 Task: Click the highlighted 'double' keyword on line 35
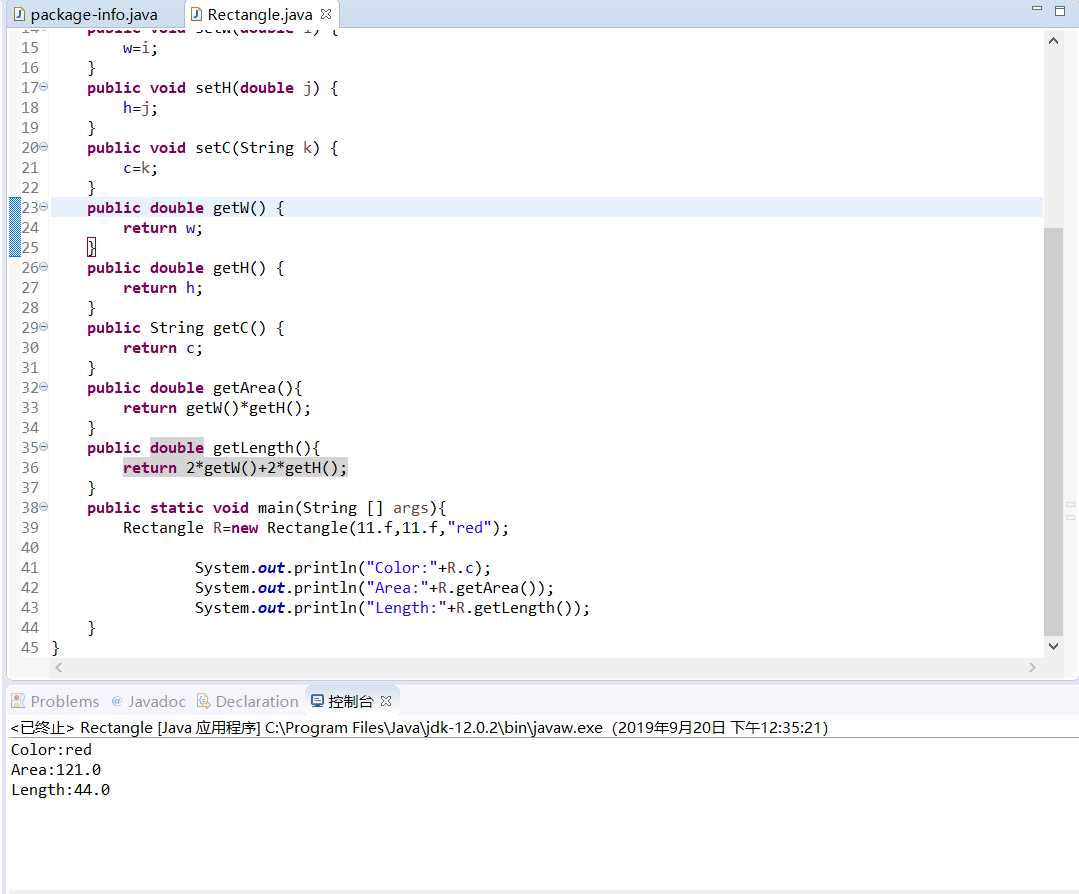177,447
